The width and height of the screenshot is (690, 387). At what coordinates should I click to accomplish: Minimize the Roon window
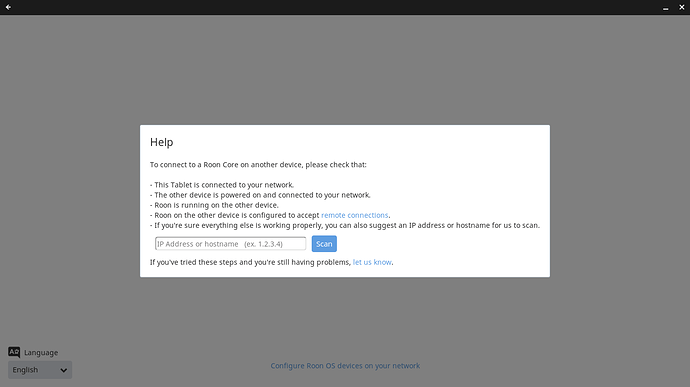pyautogui.click(x=665, y=8)
